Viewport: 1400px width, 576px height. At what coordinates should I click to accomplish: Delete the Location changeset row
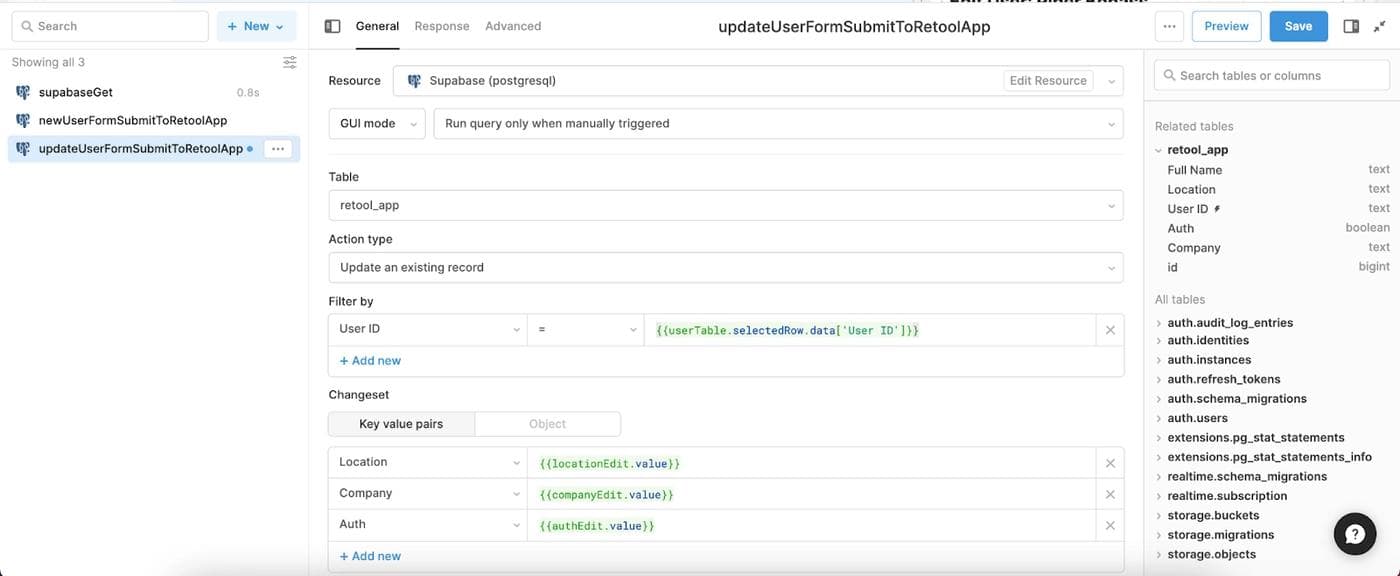[1110, 463]
